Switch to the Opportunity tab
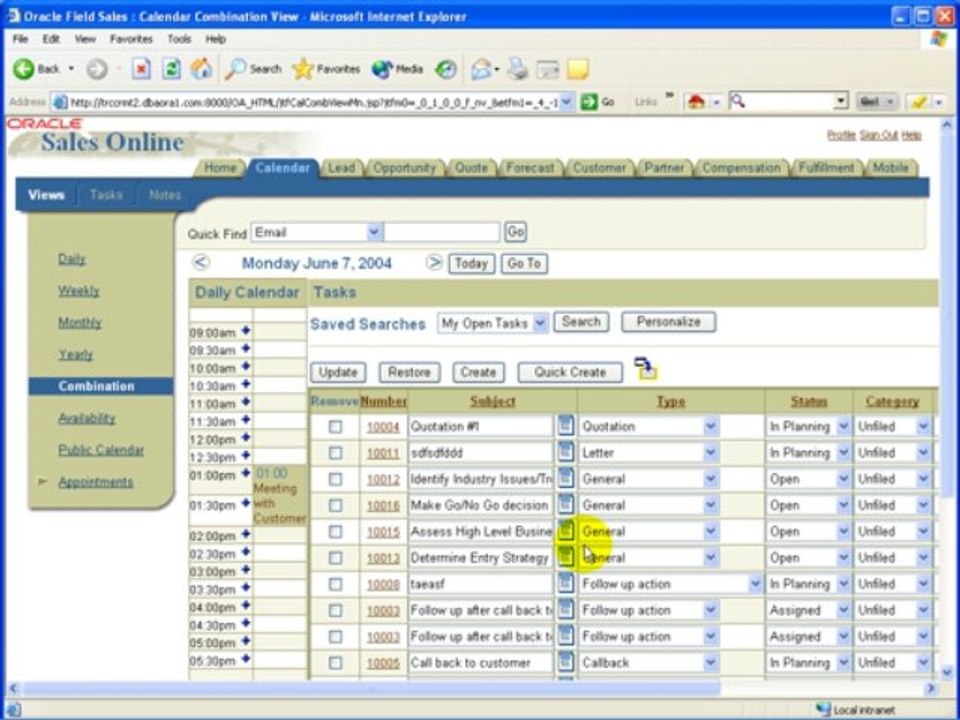 point(404,168)
